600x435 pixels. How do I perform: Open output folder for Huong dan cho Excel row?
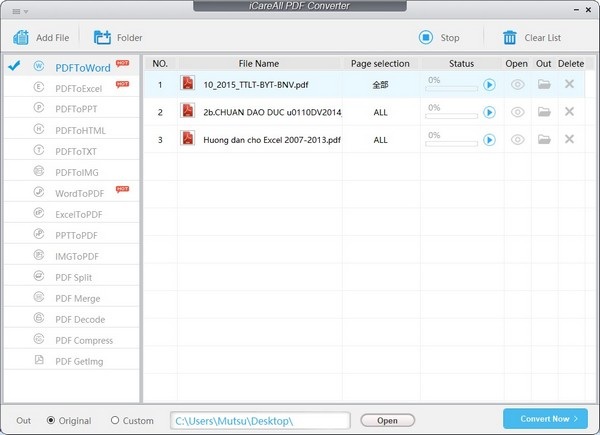544,139
